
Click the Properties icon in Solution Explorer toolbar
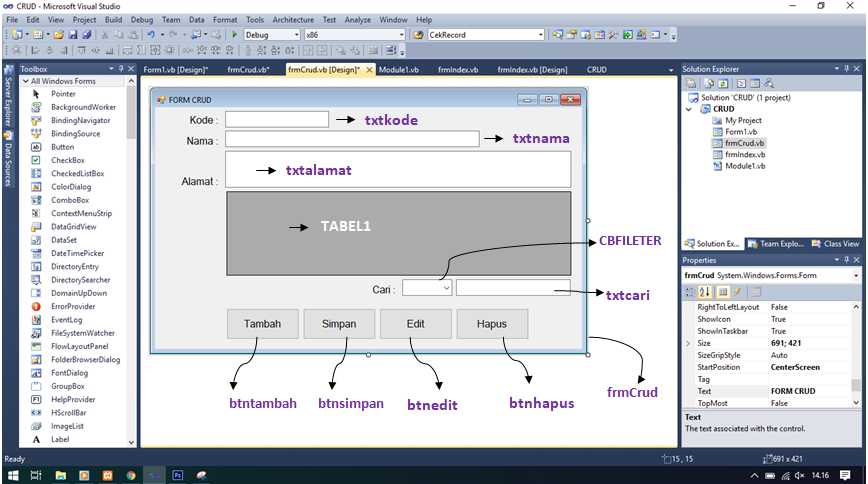pyautogui.click(x=691, y=84)
